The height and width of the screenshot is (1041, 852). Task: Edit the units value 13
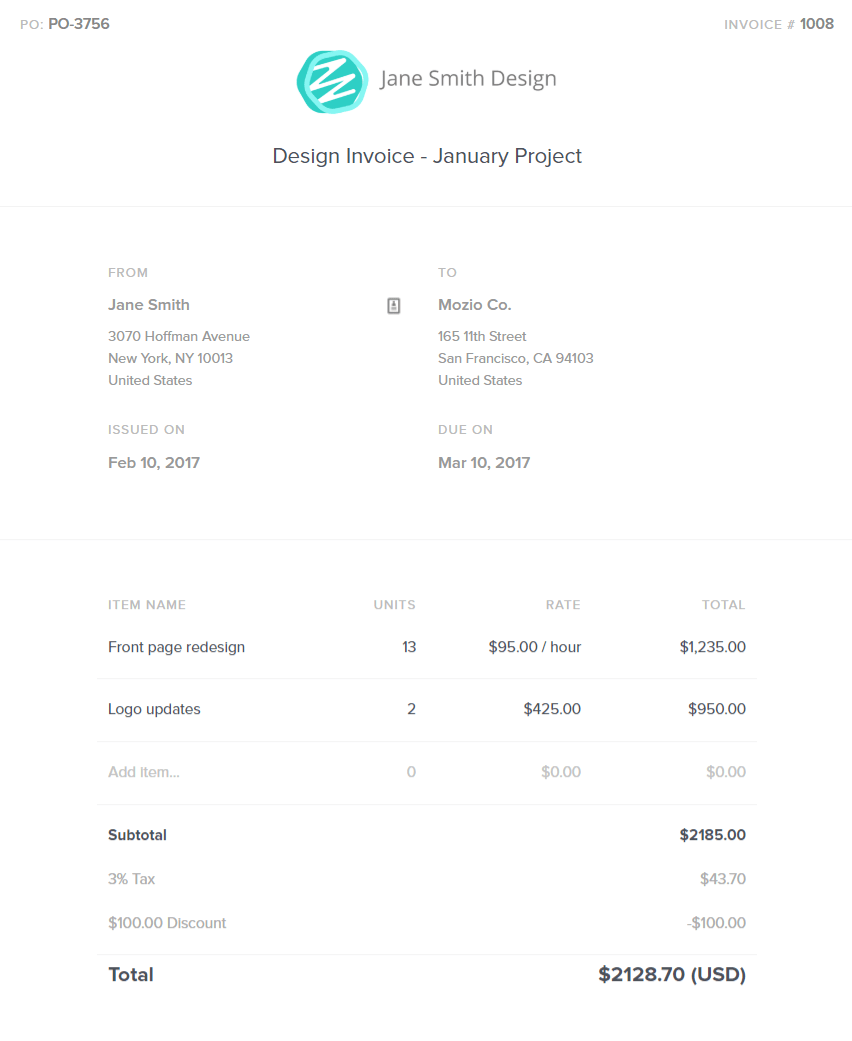408,647
